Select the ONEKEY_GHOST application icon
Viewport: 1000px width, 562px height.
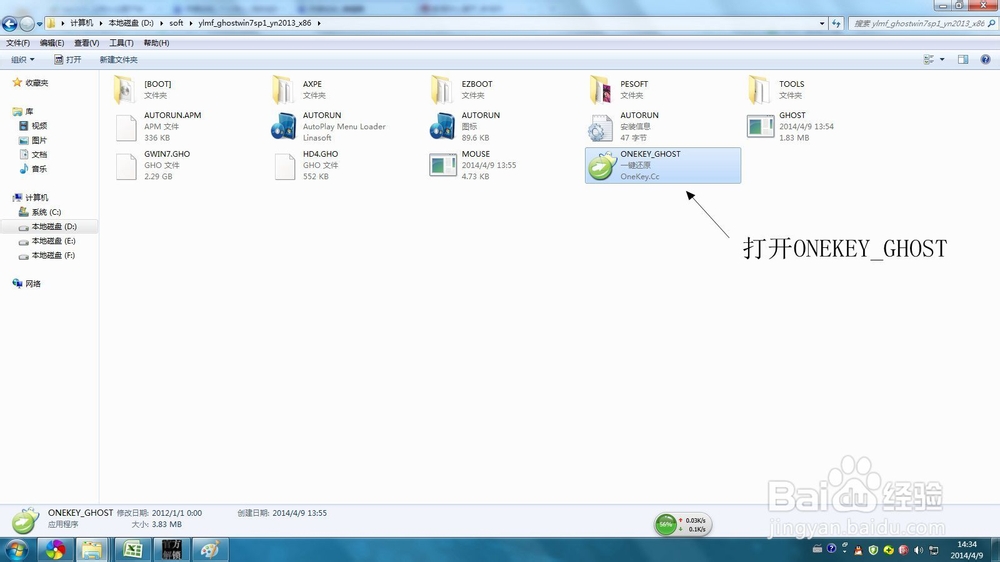click(601, 165)
